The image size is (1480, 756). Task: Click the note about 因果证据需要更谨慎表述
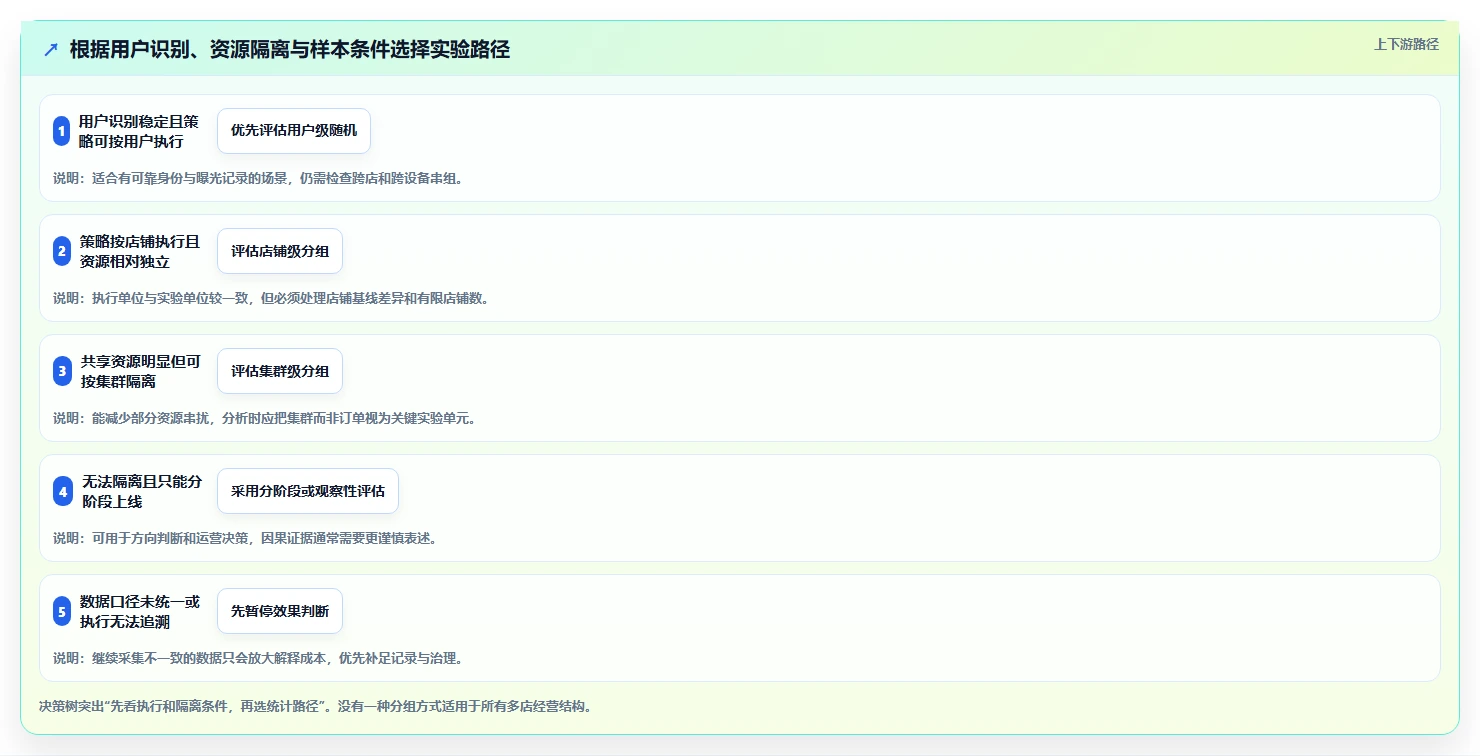coord(245,538)
